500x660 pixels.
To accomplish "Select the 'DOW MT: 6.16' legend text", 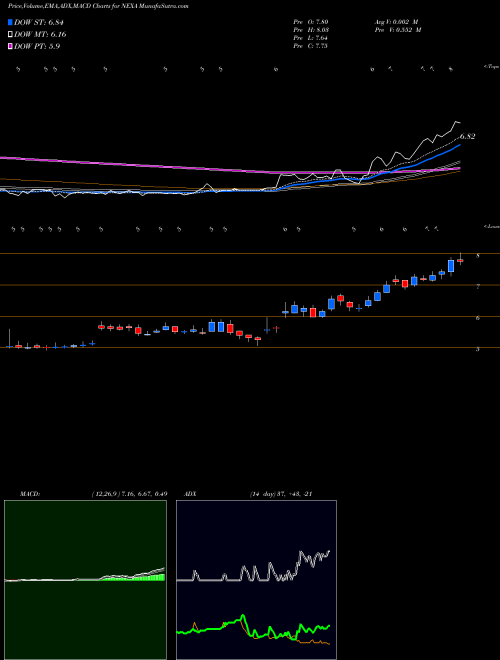I will tap(40, 34).
